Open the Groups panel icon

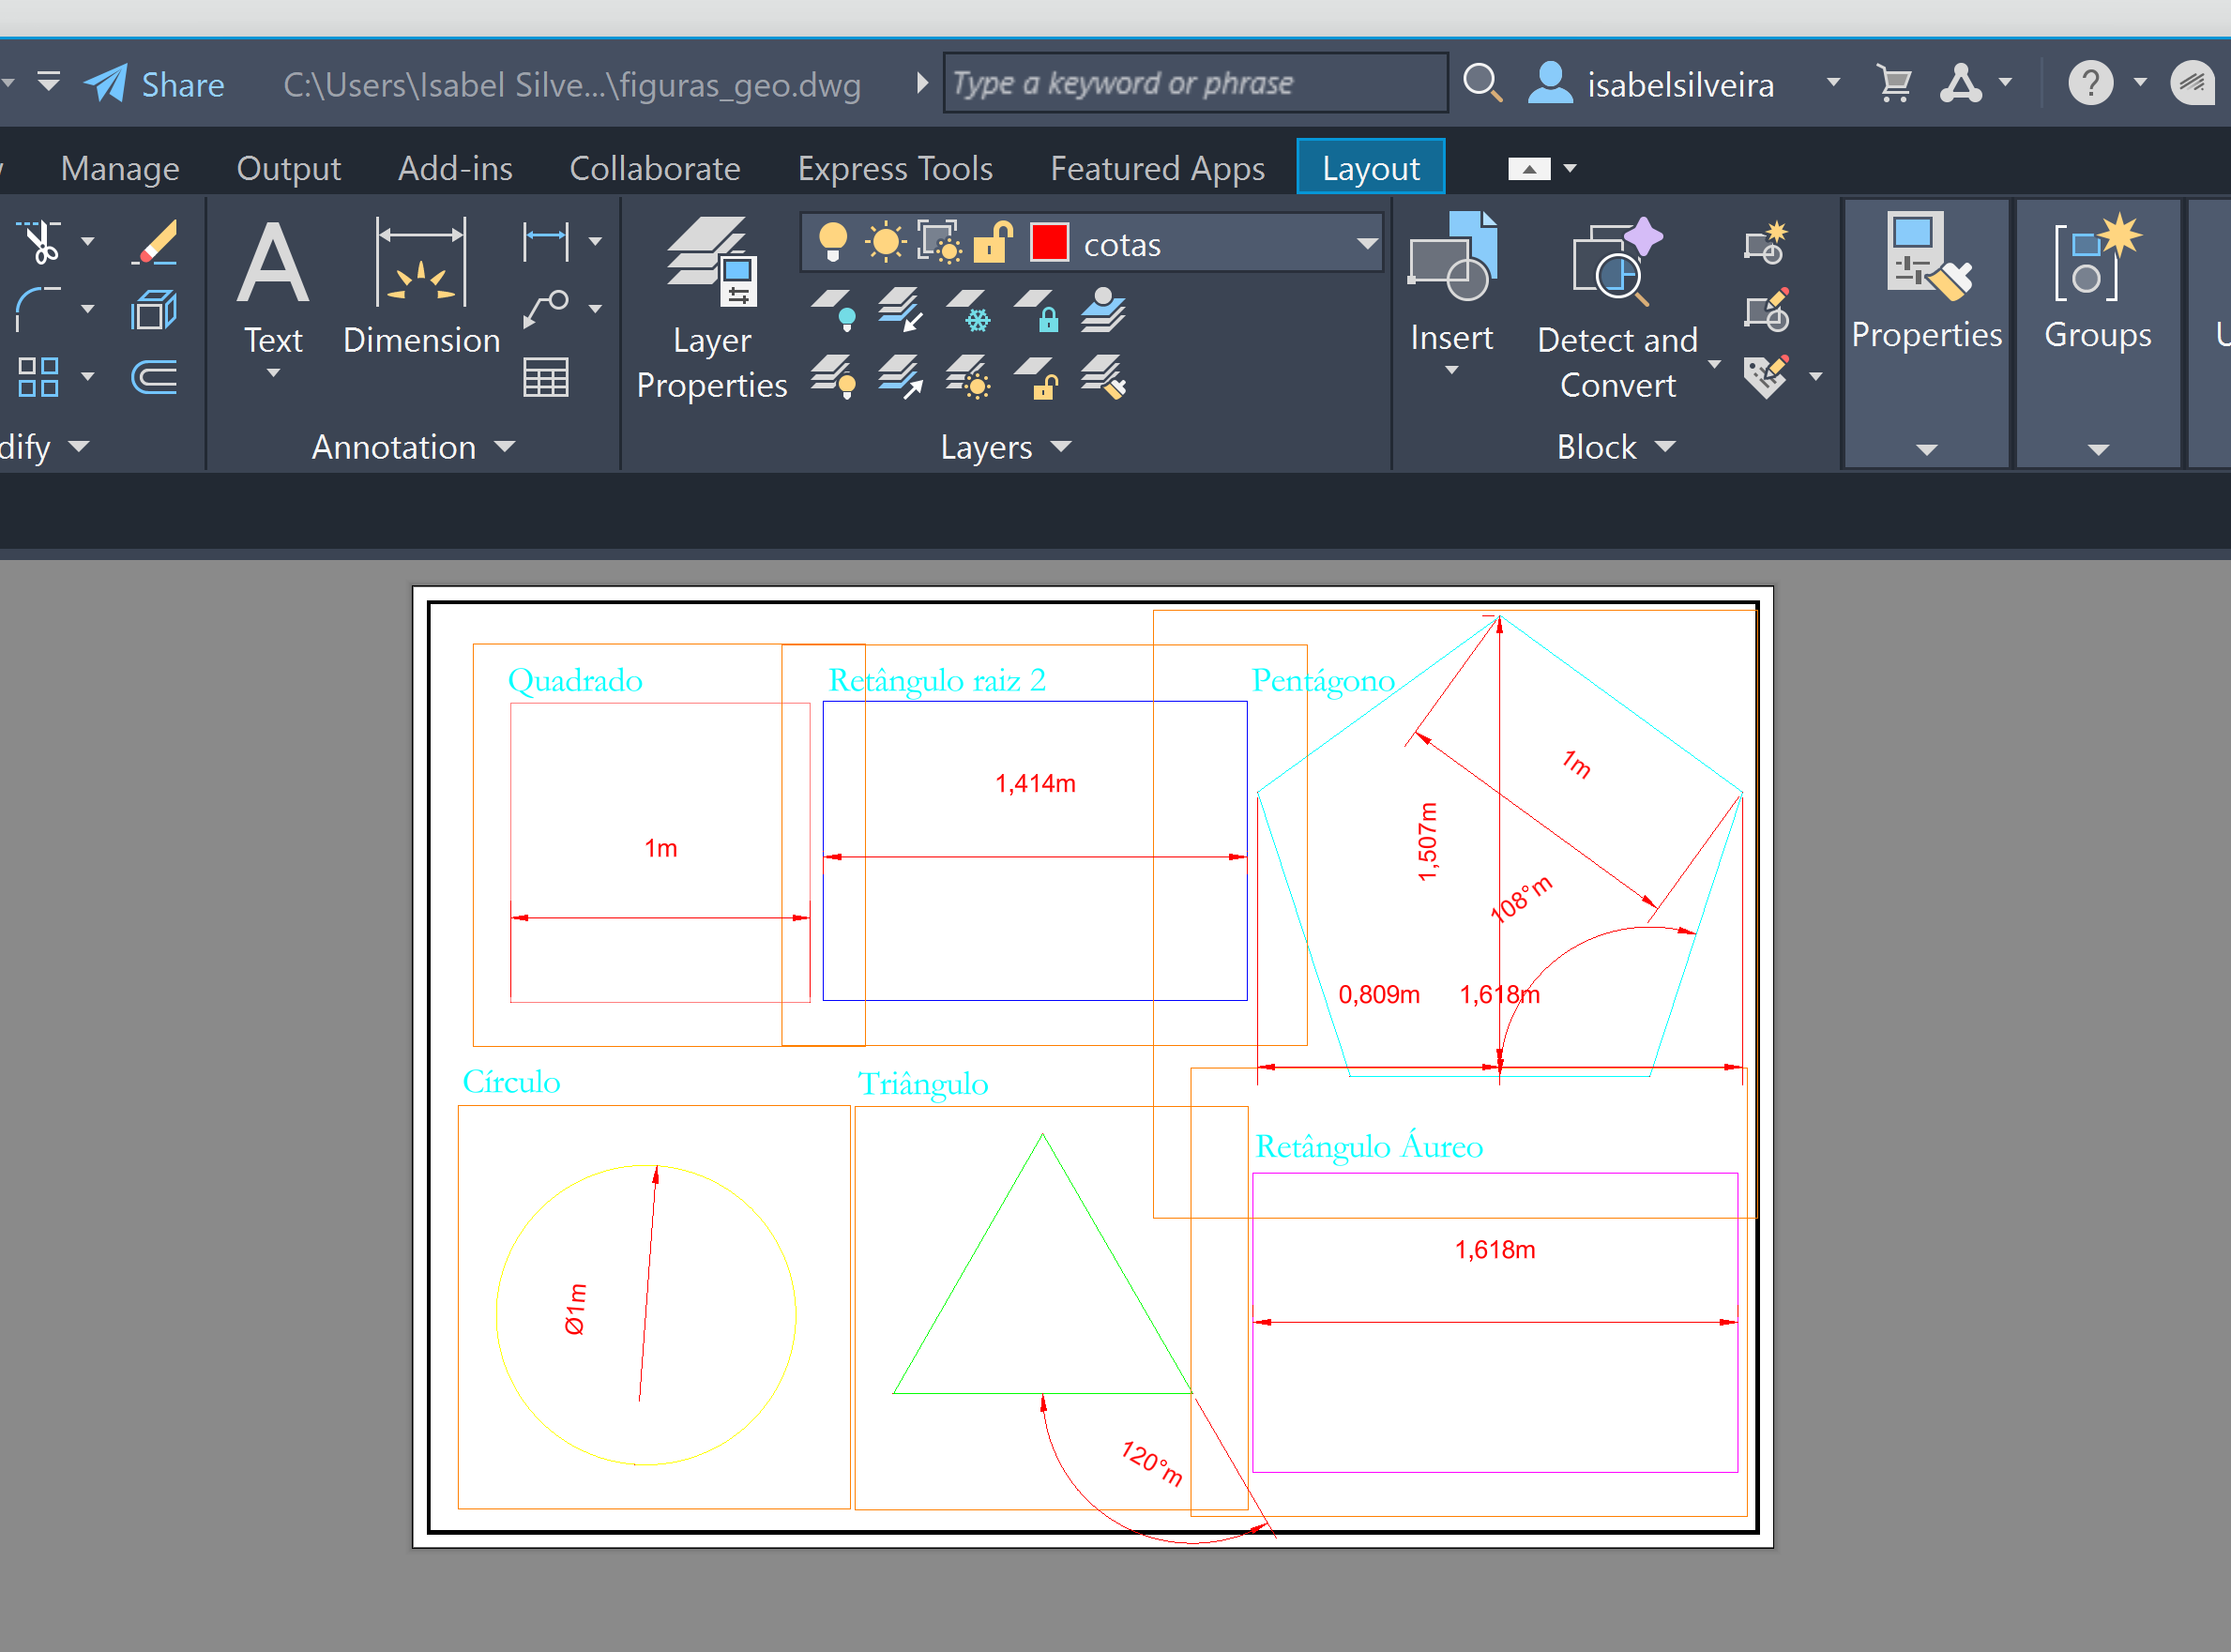2097,260
